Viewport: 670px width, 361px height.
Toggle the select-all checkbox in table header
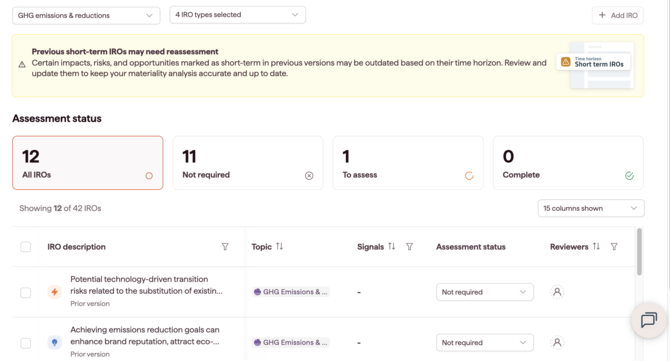(x=26, y=247)
